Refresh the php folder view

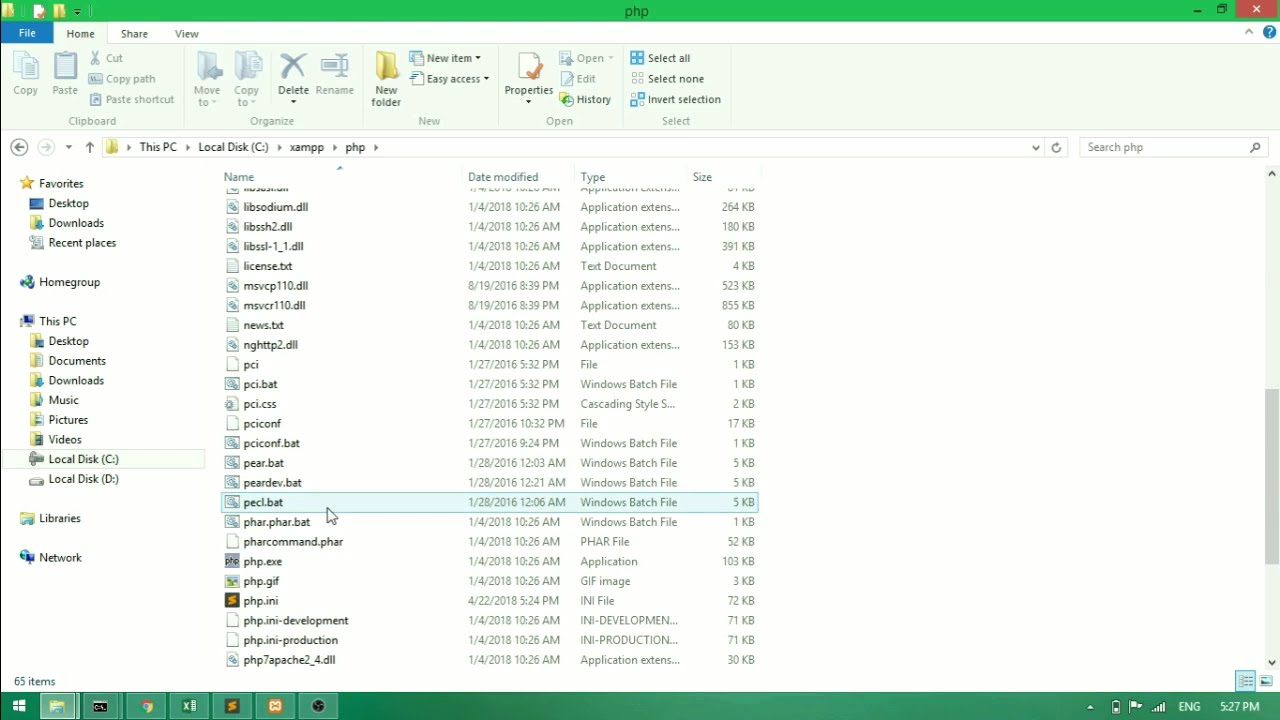[x=1056, y=147]
